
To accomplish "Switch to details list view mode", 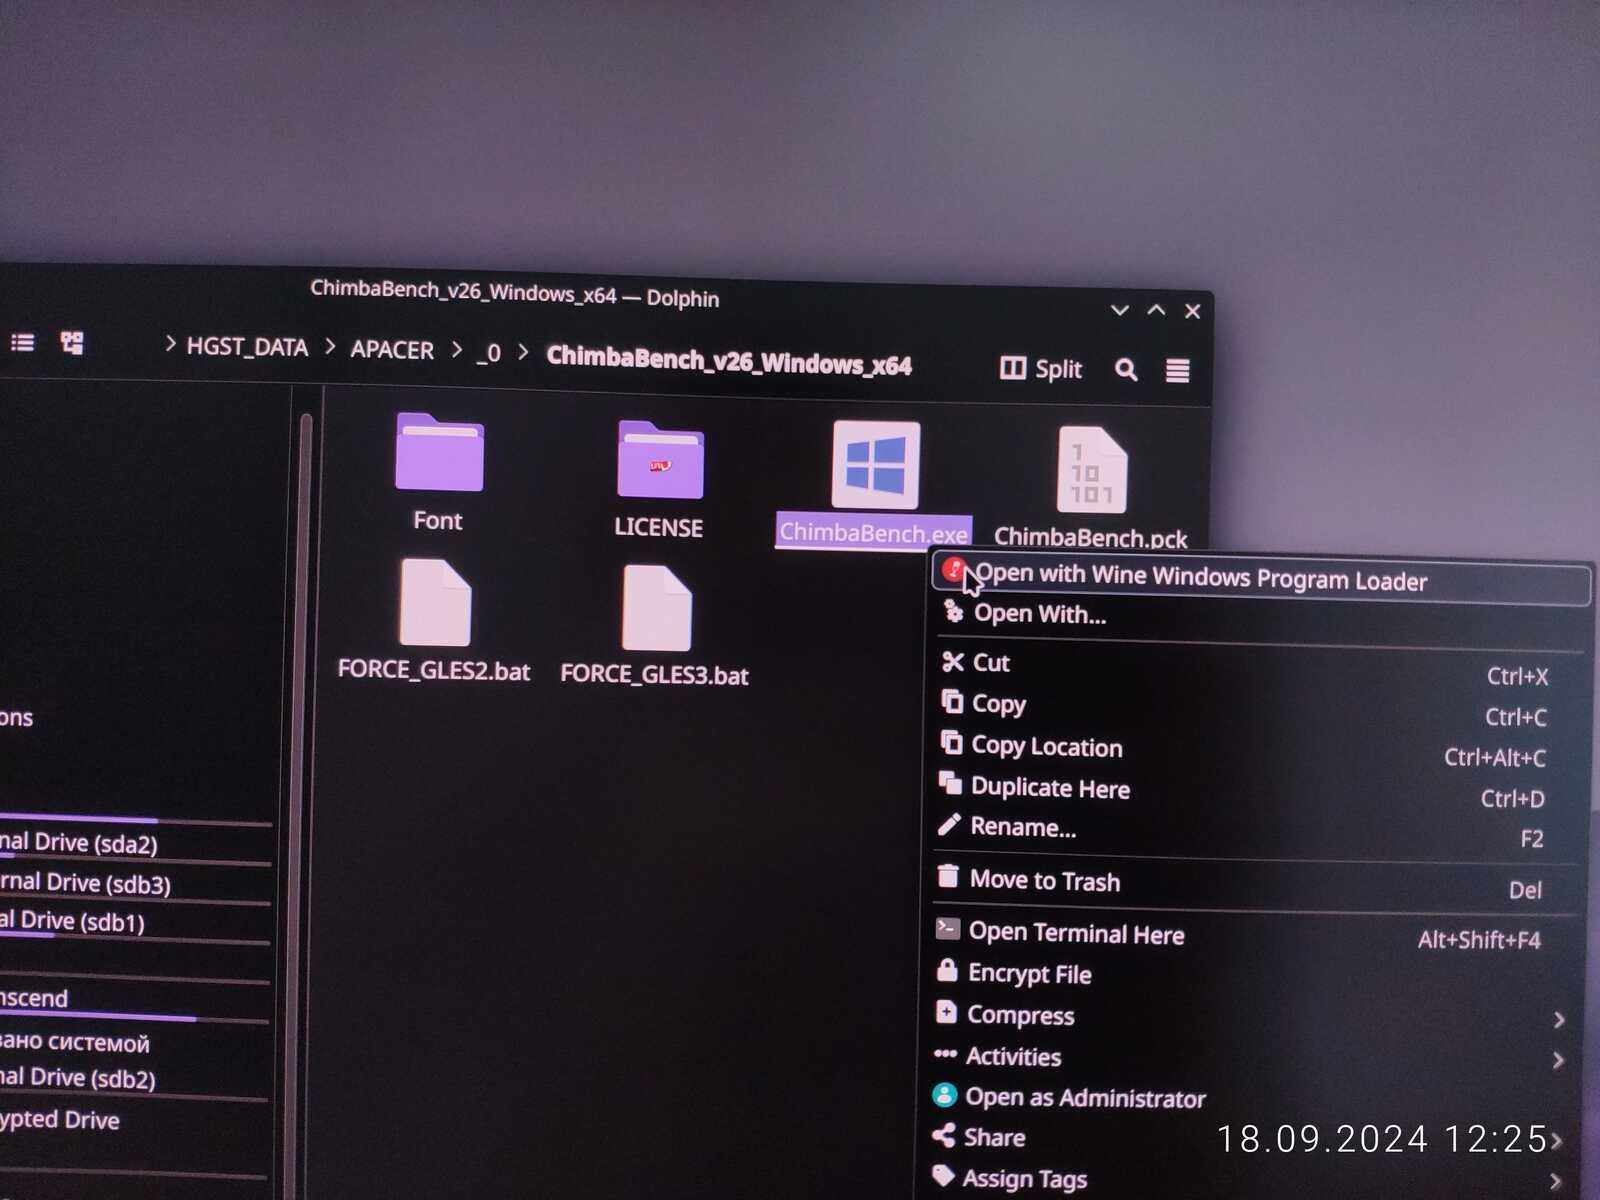I will (x=22, y=343).
